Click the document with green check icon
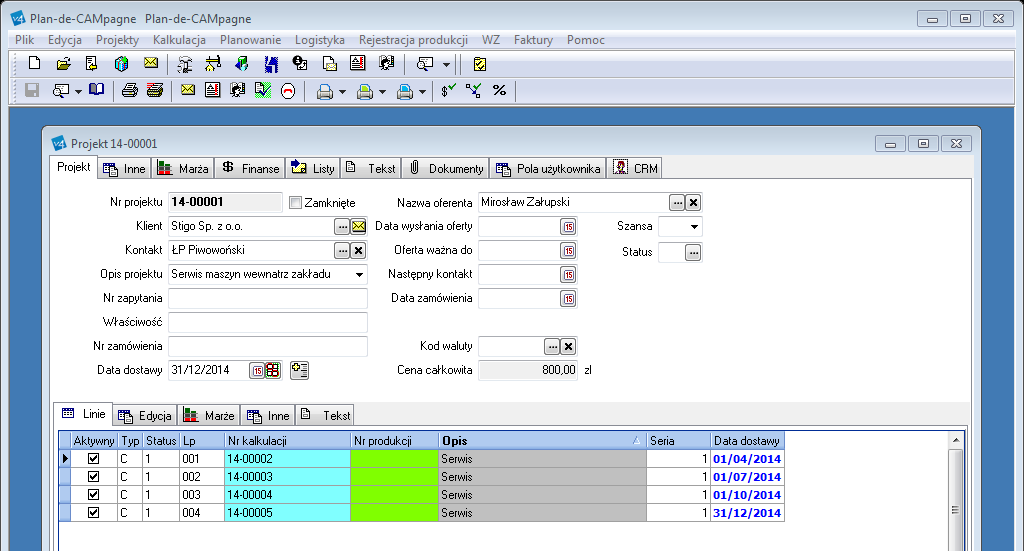 [x=263, y=90]
